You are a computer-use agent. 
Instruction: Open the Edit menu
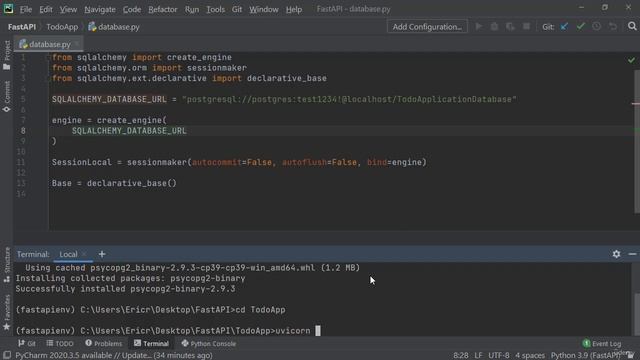point(46,9)
